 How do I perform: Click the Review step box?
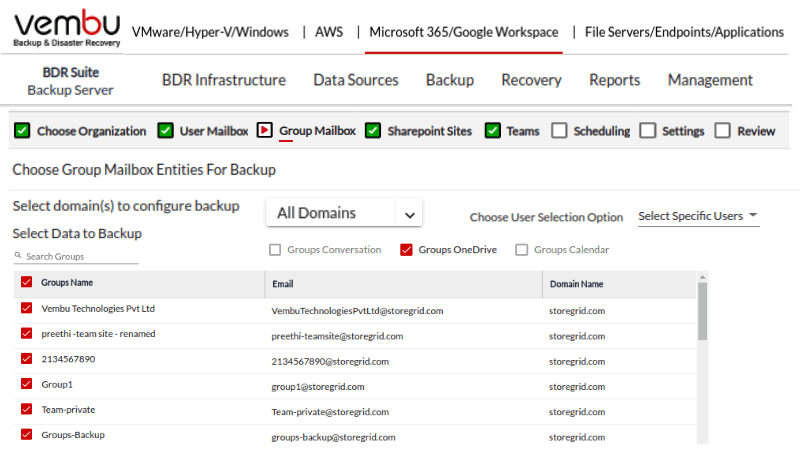click(722, 131)
